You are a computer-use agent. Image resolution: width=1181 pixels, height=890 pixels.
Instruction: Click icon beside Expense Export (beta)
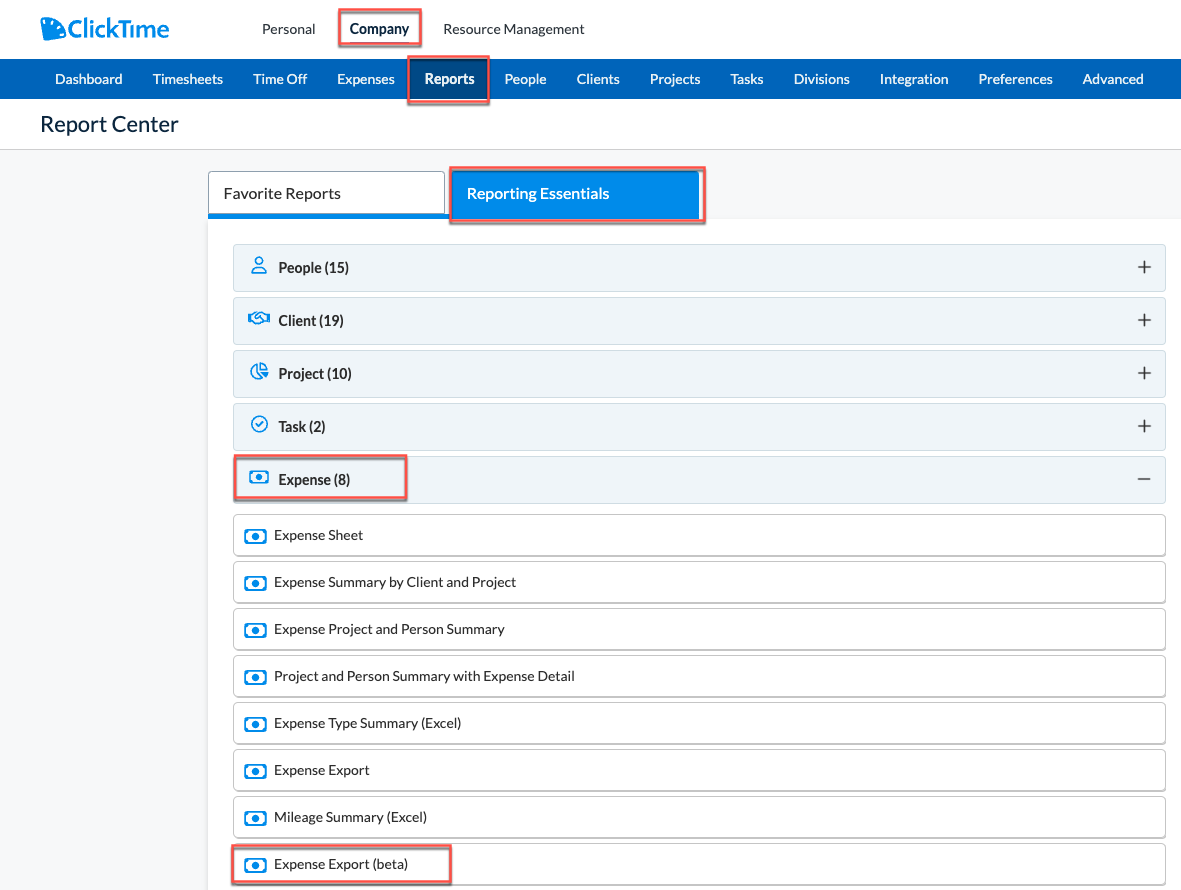tap(255, 865)
